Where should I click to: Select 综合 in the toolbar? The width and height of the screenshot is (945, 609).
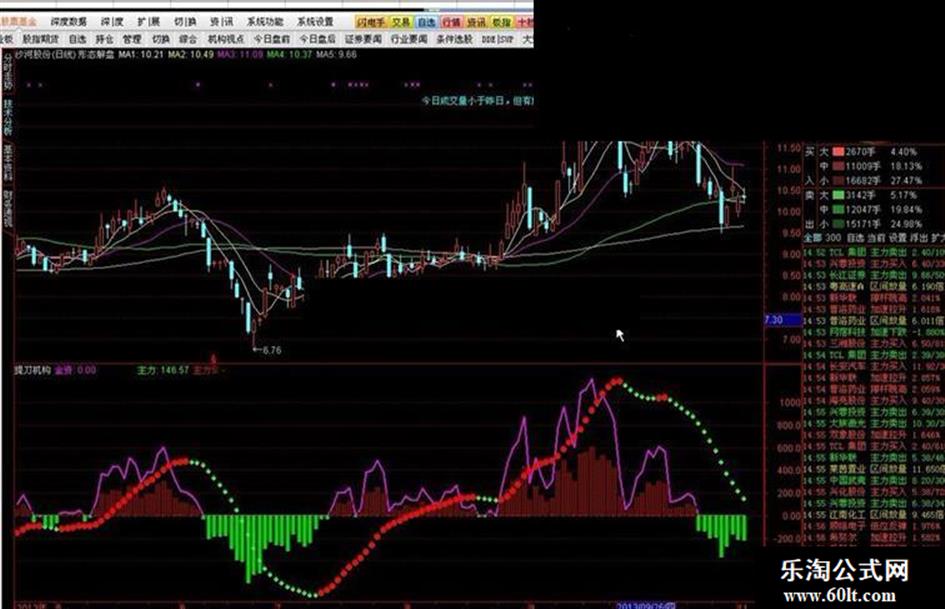point(188,39)
